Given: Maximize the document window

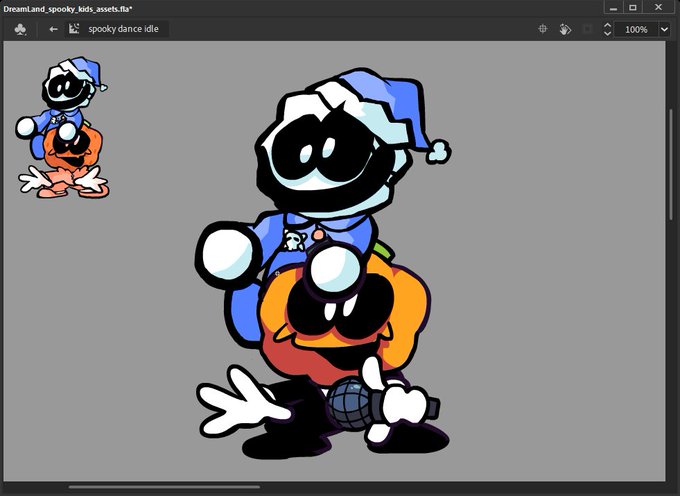Looking at the screenshot, I should coord(633,7).
